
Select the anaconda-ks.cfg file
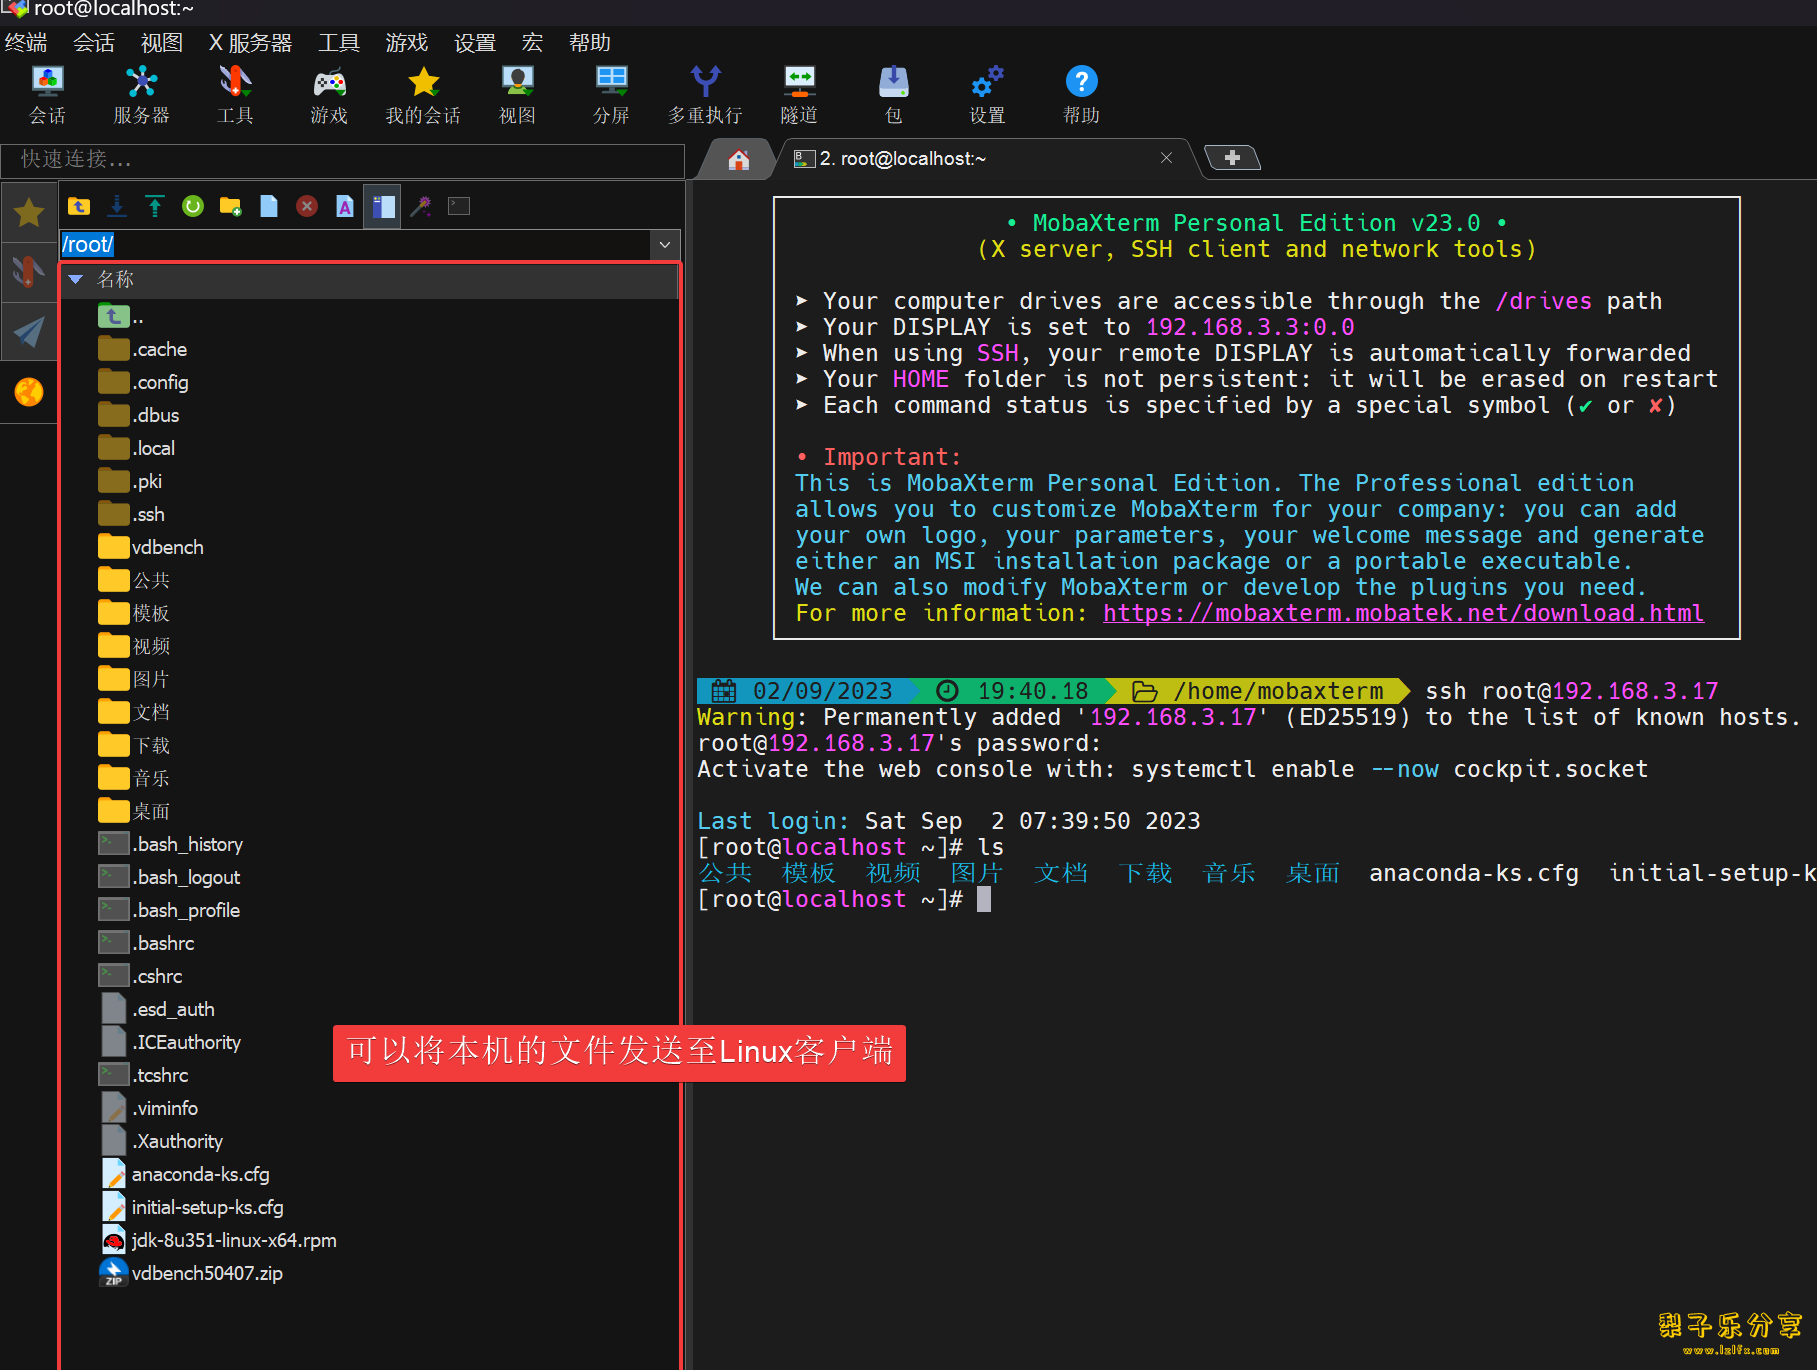tap(185, 1175)
